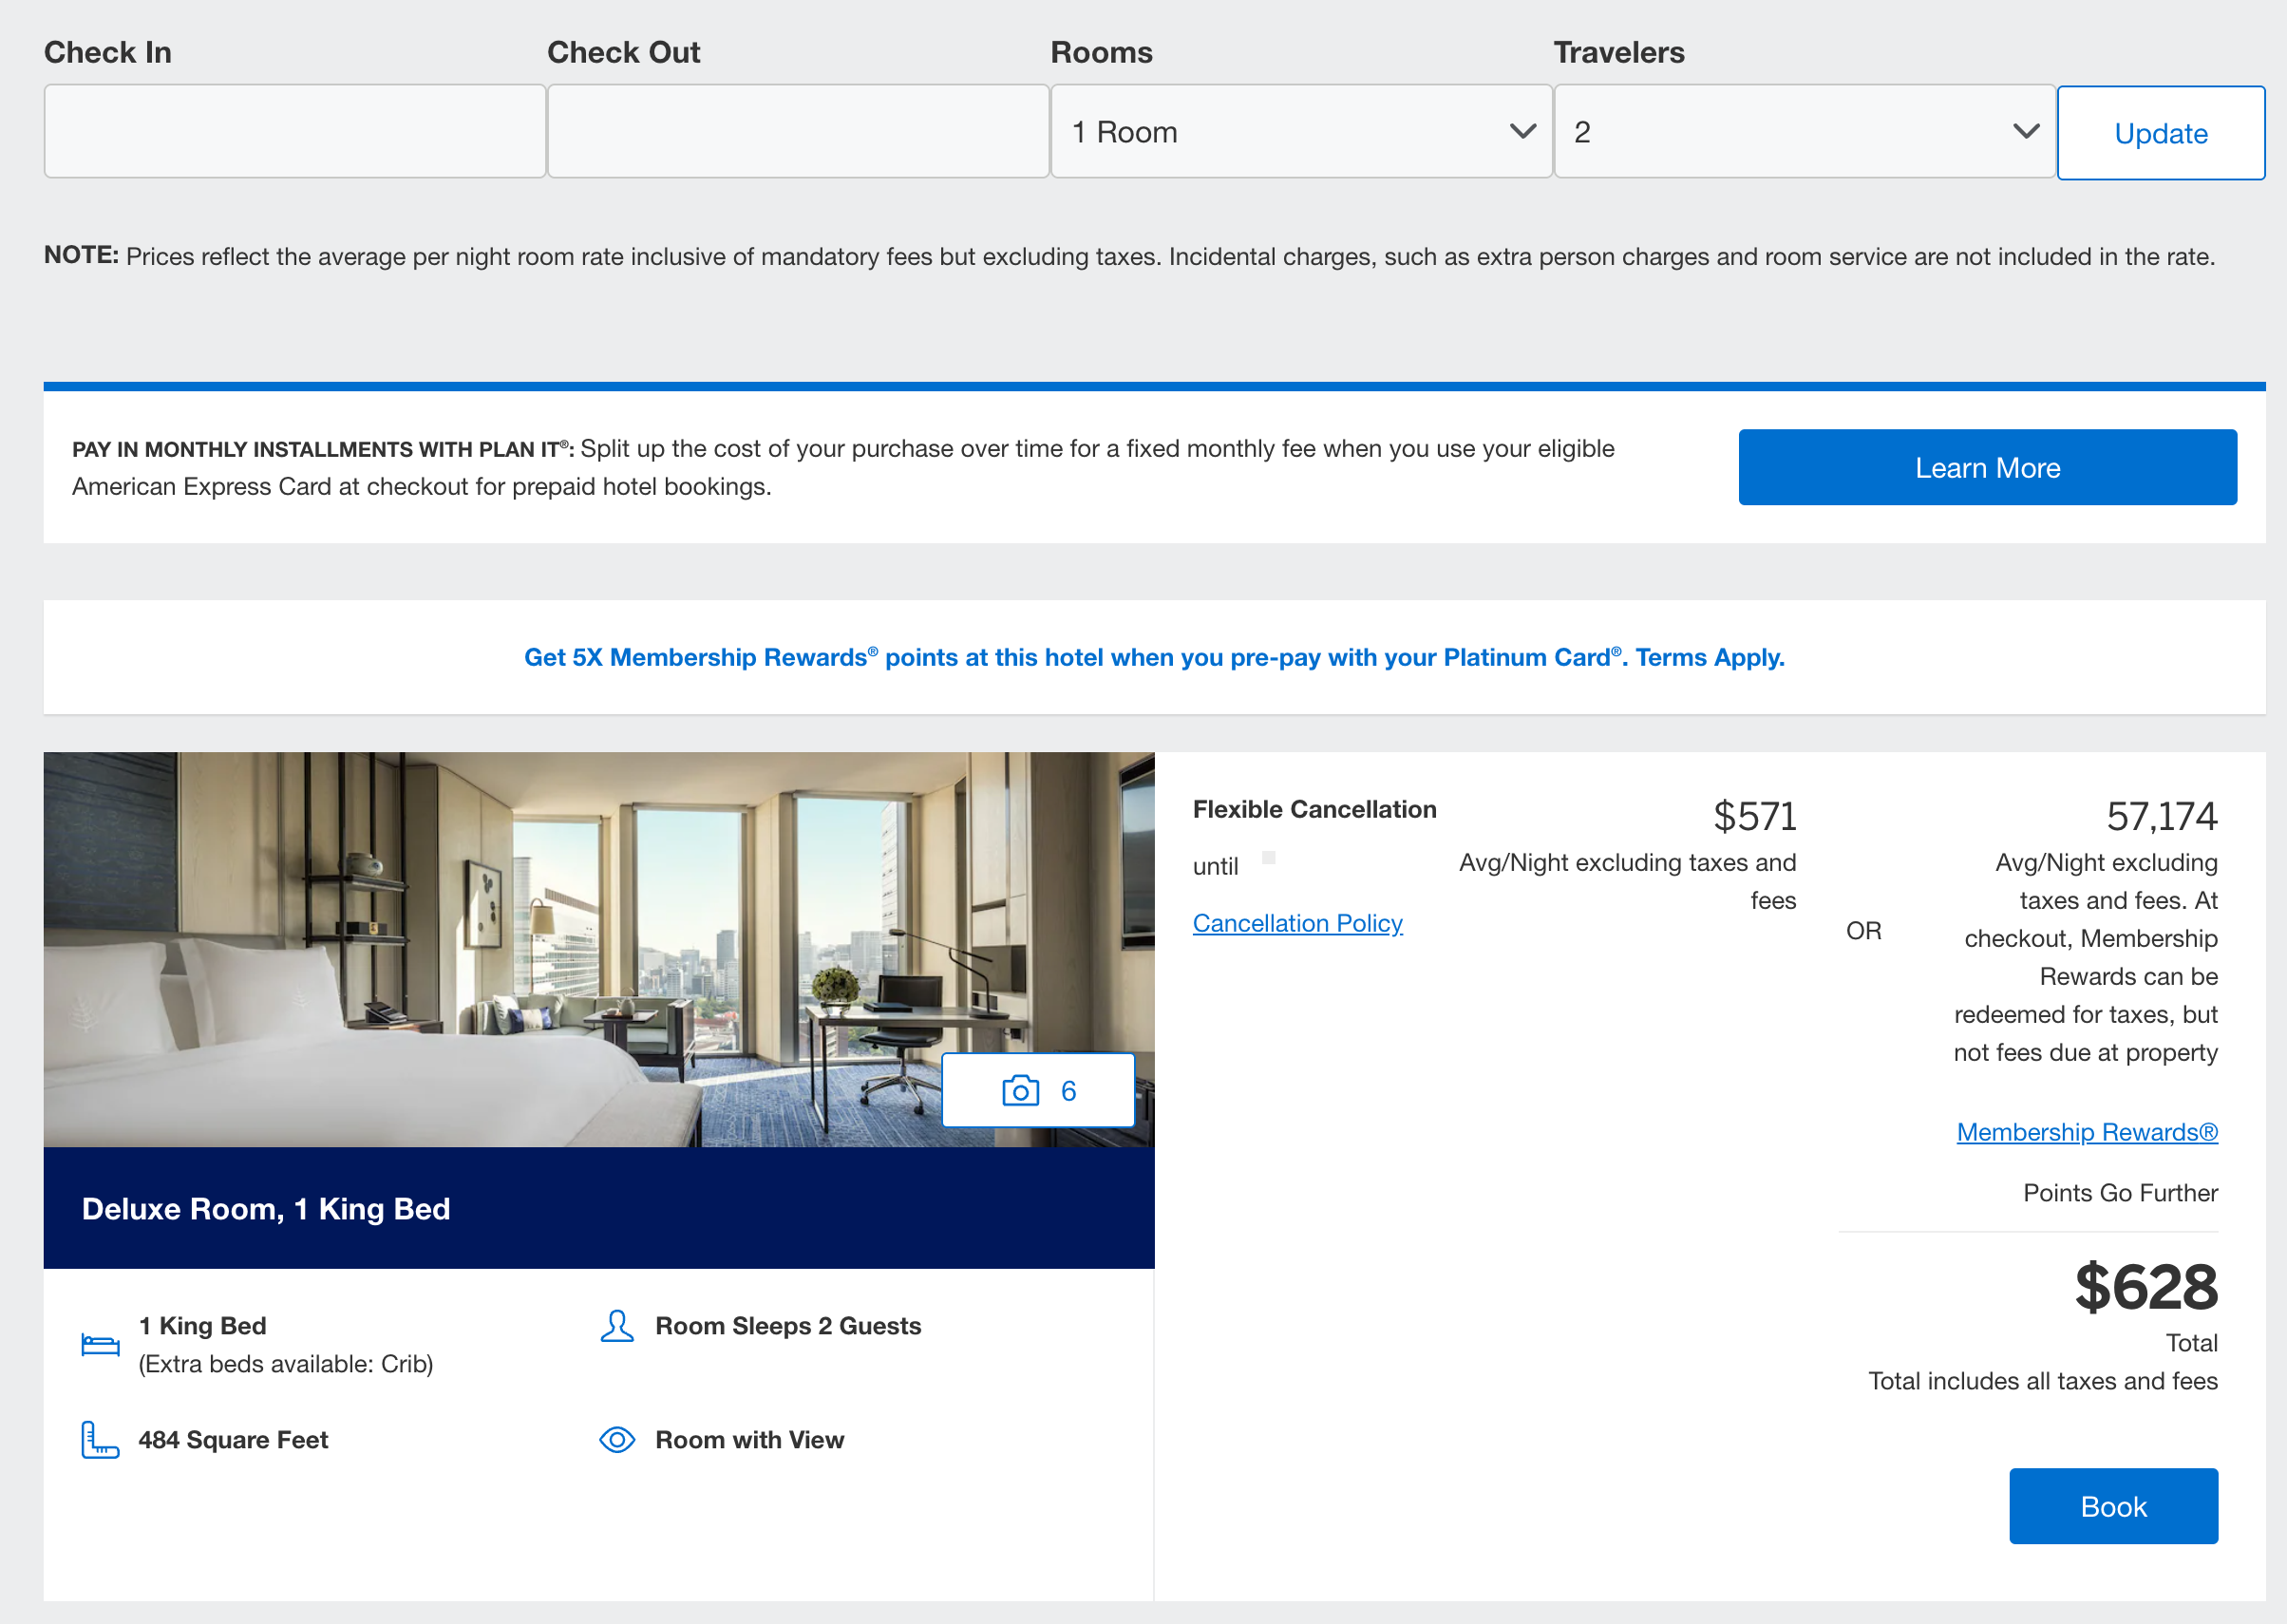Click the Learn More button
Screen dimensions: 2287x1624
[x=1986, y=468]
